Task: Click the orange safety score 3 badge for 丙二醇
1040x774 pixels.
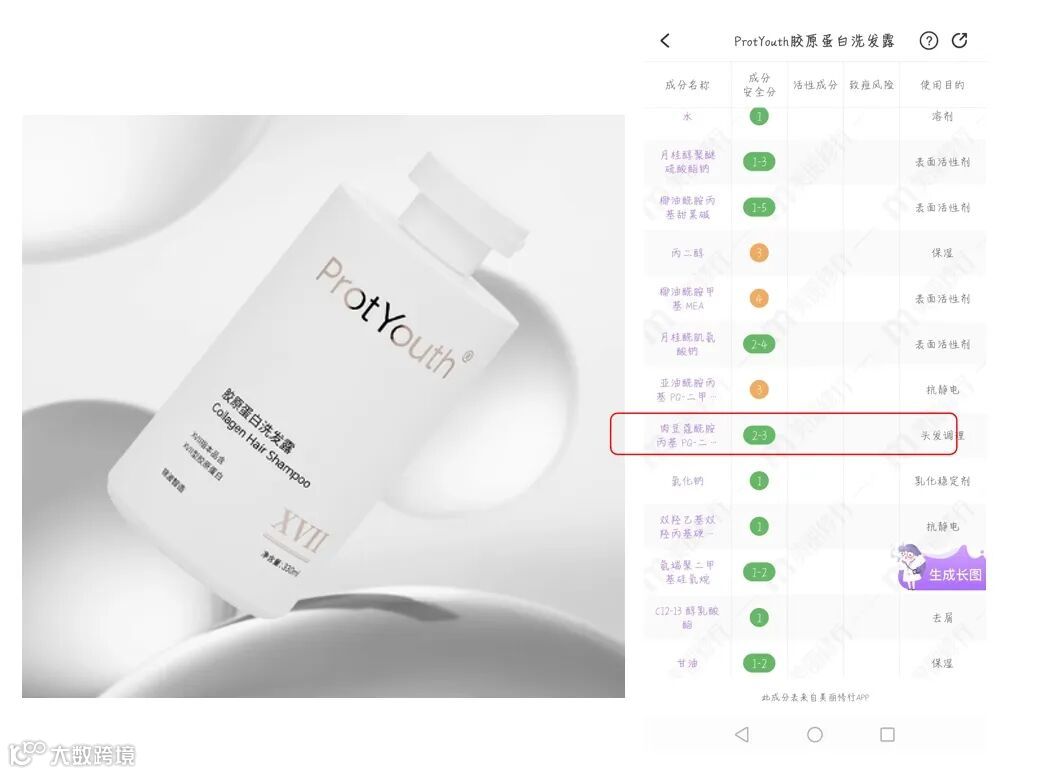Action: click(x=759, y=253)
